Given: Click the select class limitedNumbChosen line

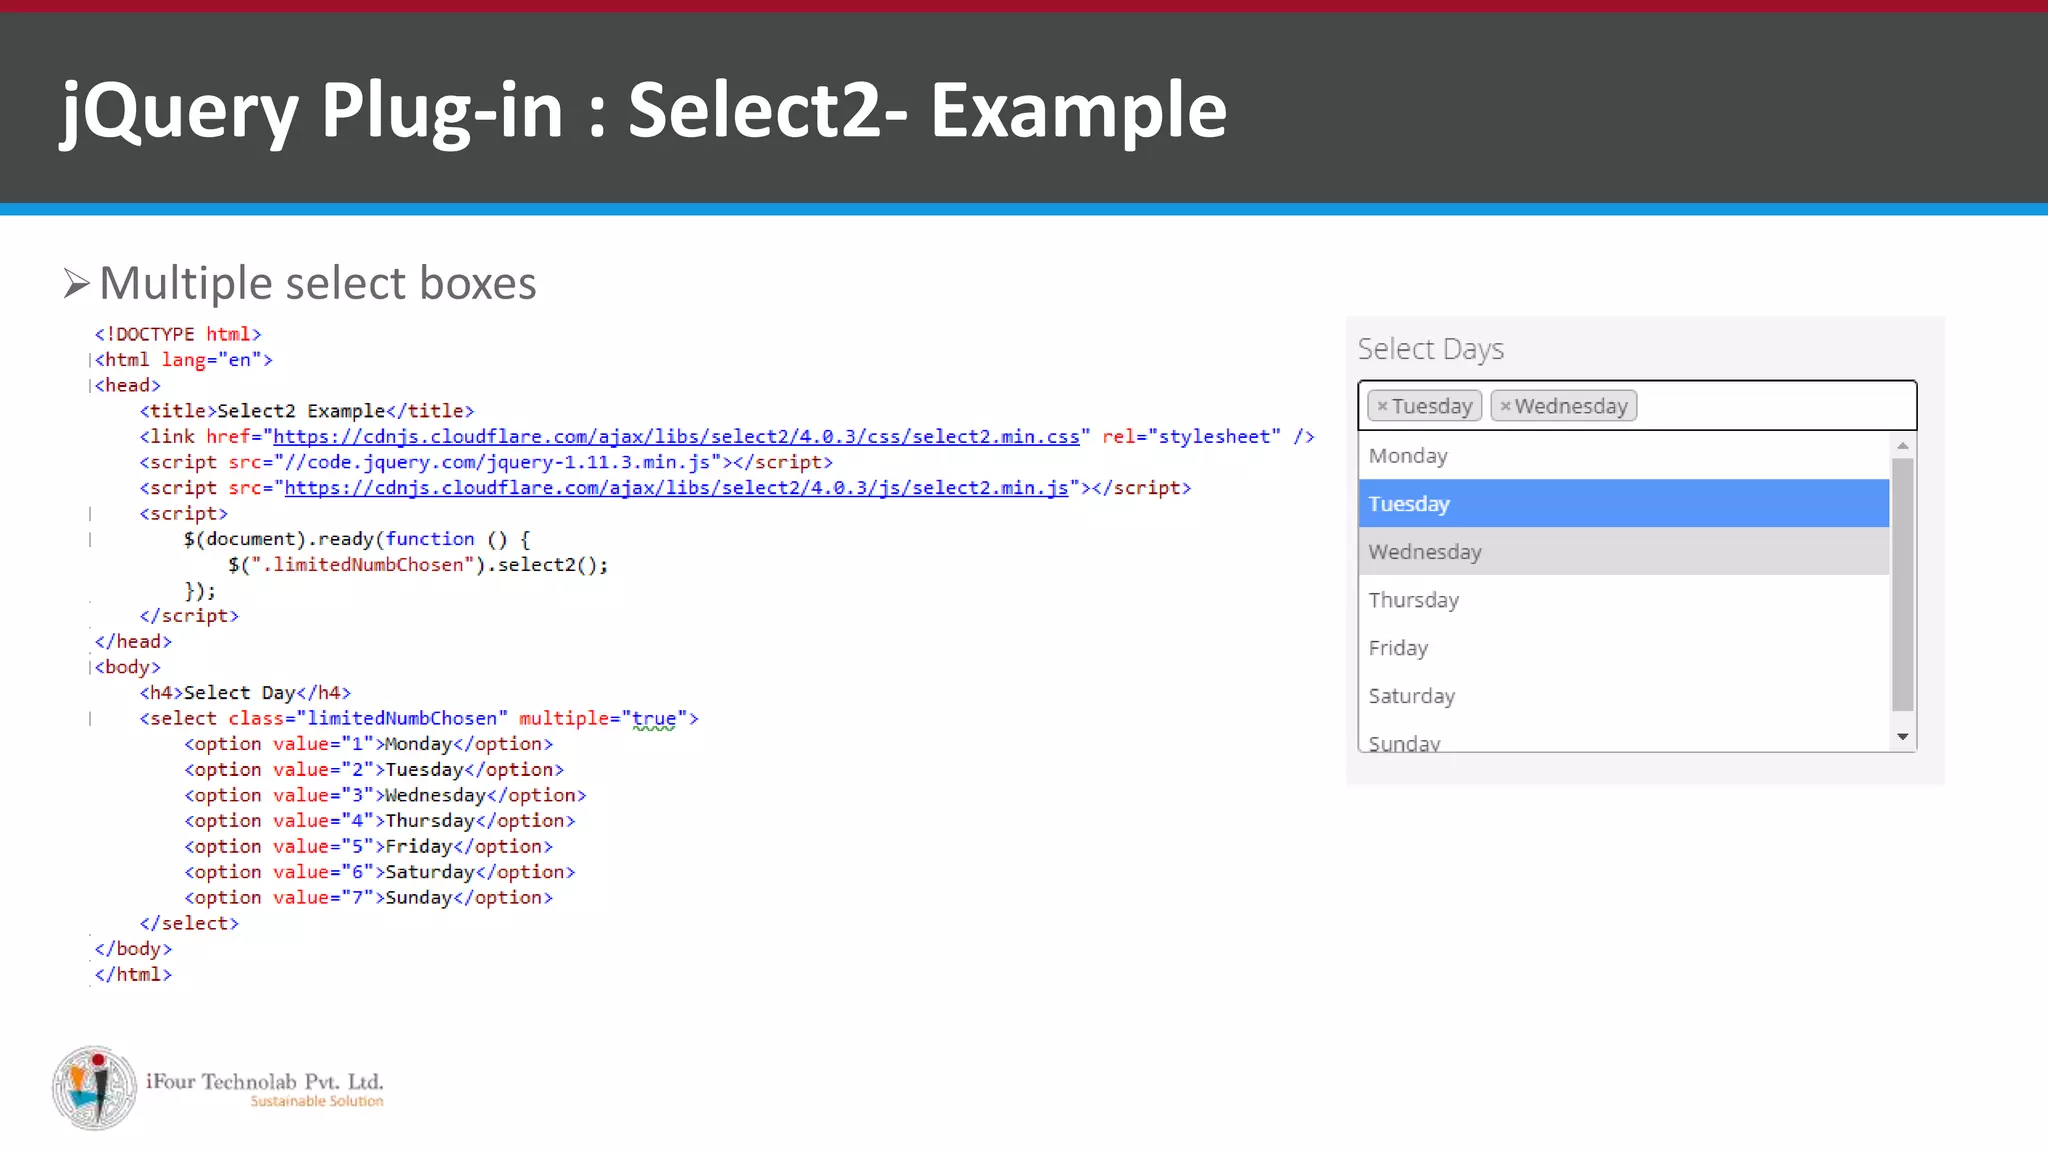Looking at the screenshot, I should pyautogui.click(x=419, y=719).
